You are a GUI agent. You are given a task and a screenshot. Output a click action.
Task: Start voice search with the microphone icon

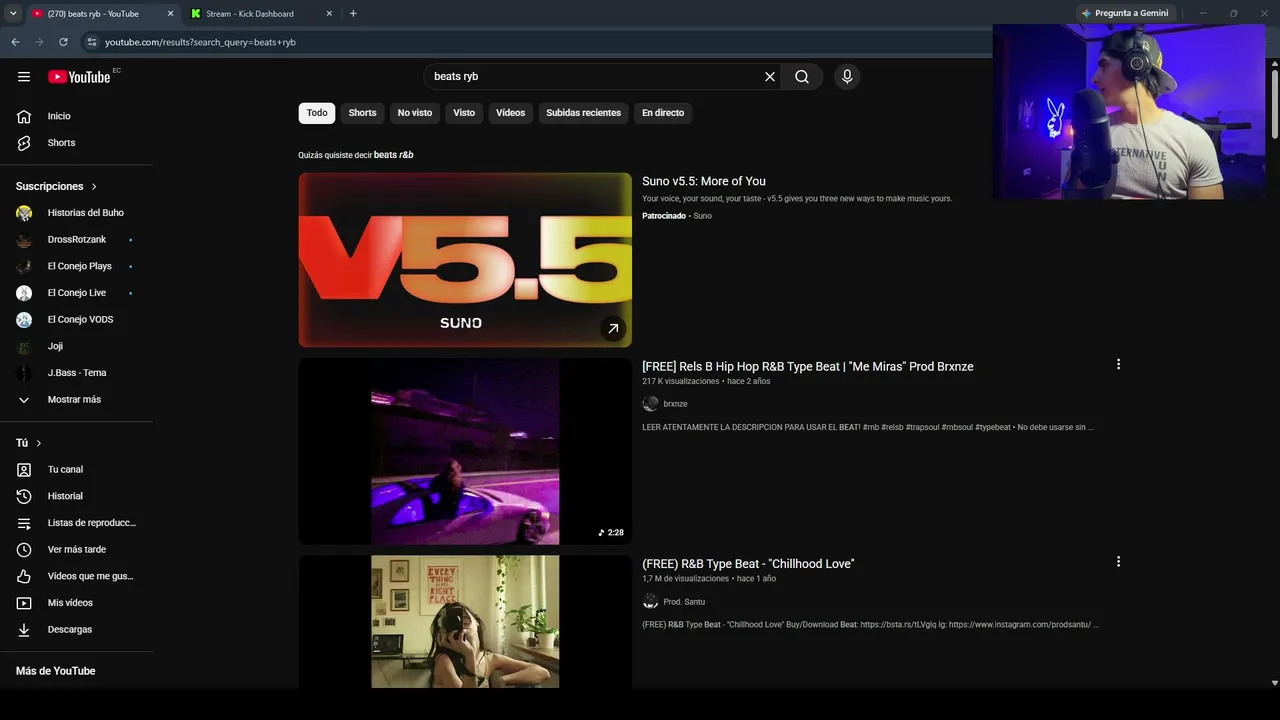point(847,77)
